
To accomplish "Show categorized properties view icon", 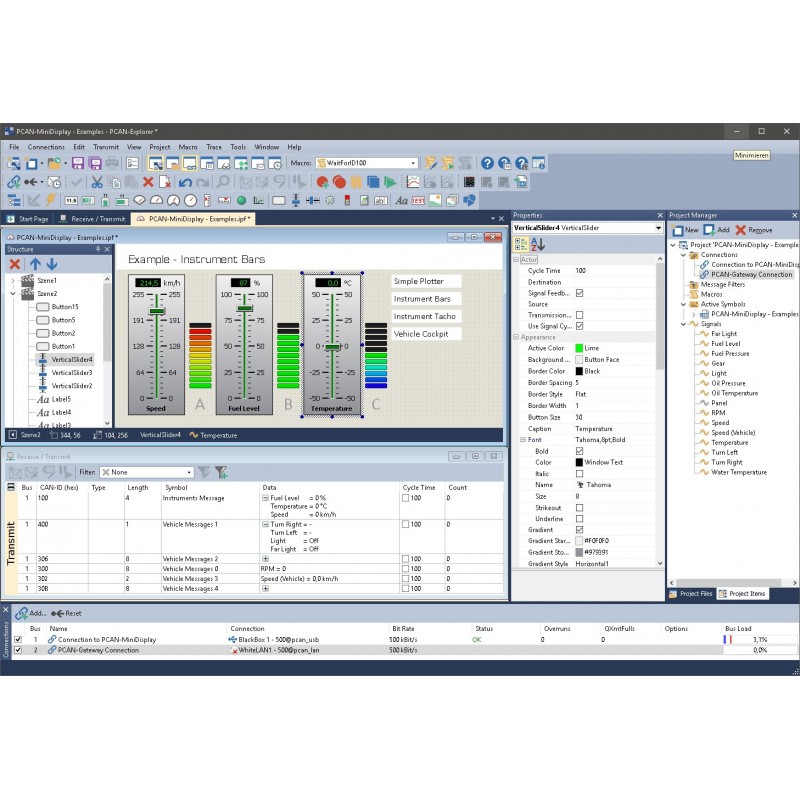I will 521,244.
